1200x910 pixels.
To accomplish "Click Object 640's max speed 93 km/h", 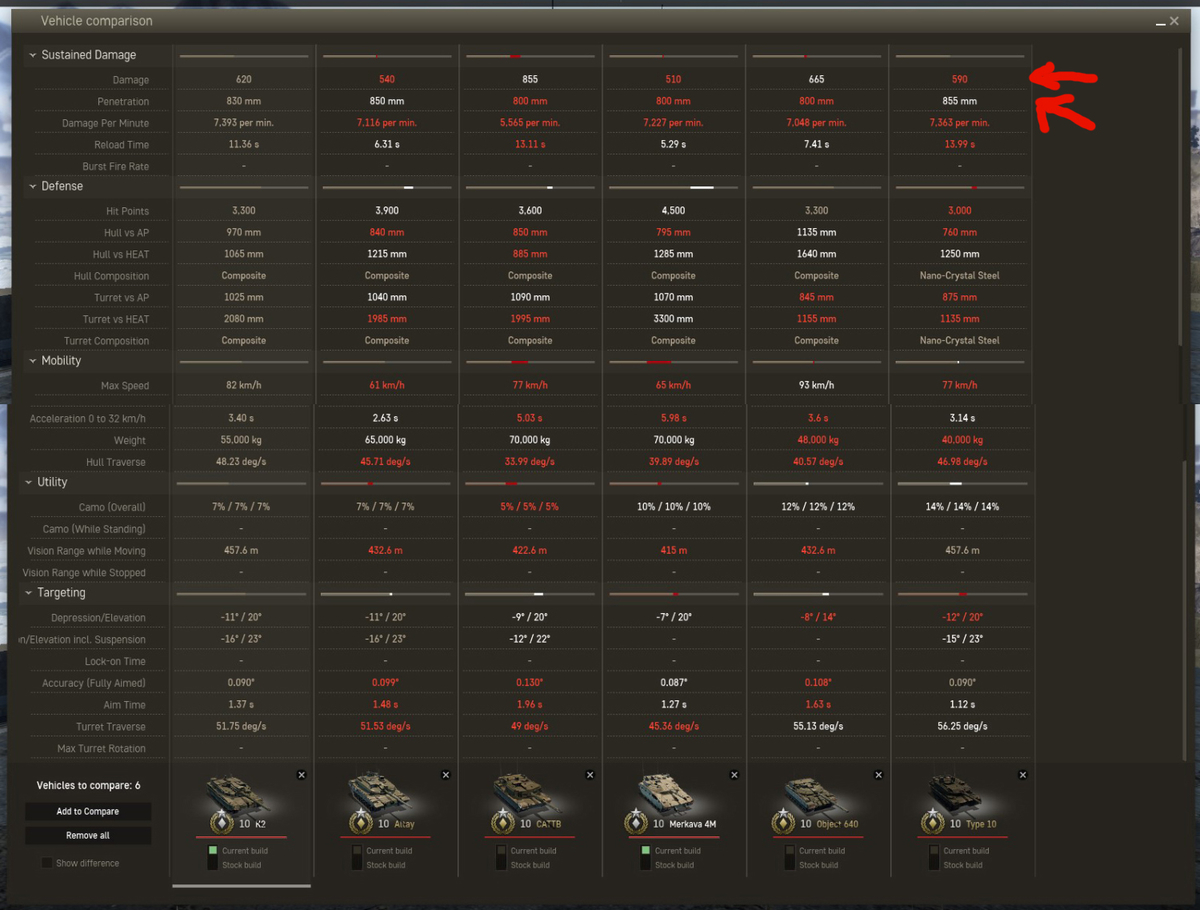I will tap(817, 386).
